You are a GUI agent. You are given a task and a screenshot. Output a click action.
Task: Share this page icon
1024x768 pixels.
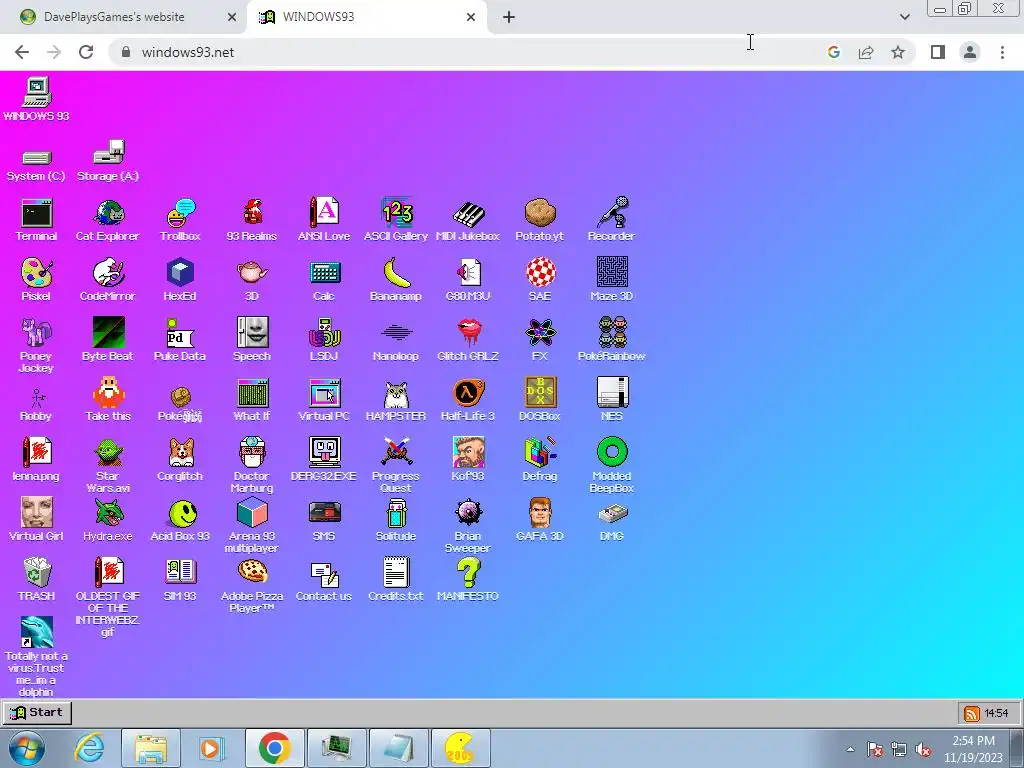pos(866,52)
